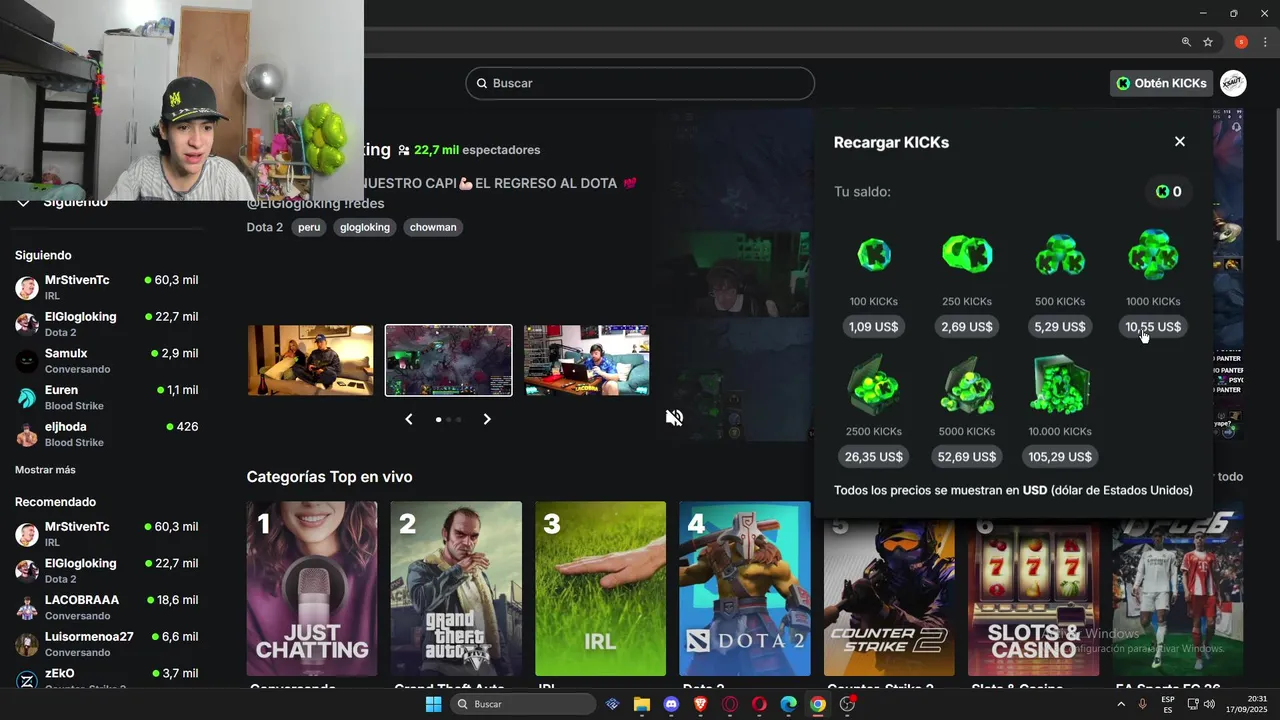Open EA Sports FC 26 category card
Image resolution: width=1280 pixels, height=720 pixels.
point(1178,589)
